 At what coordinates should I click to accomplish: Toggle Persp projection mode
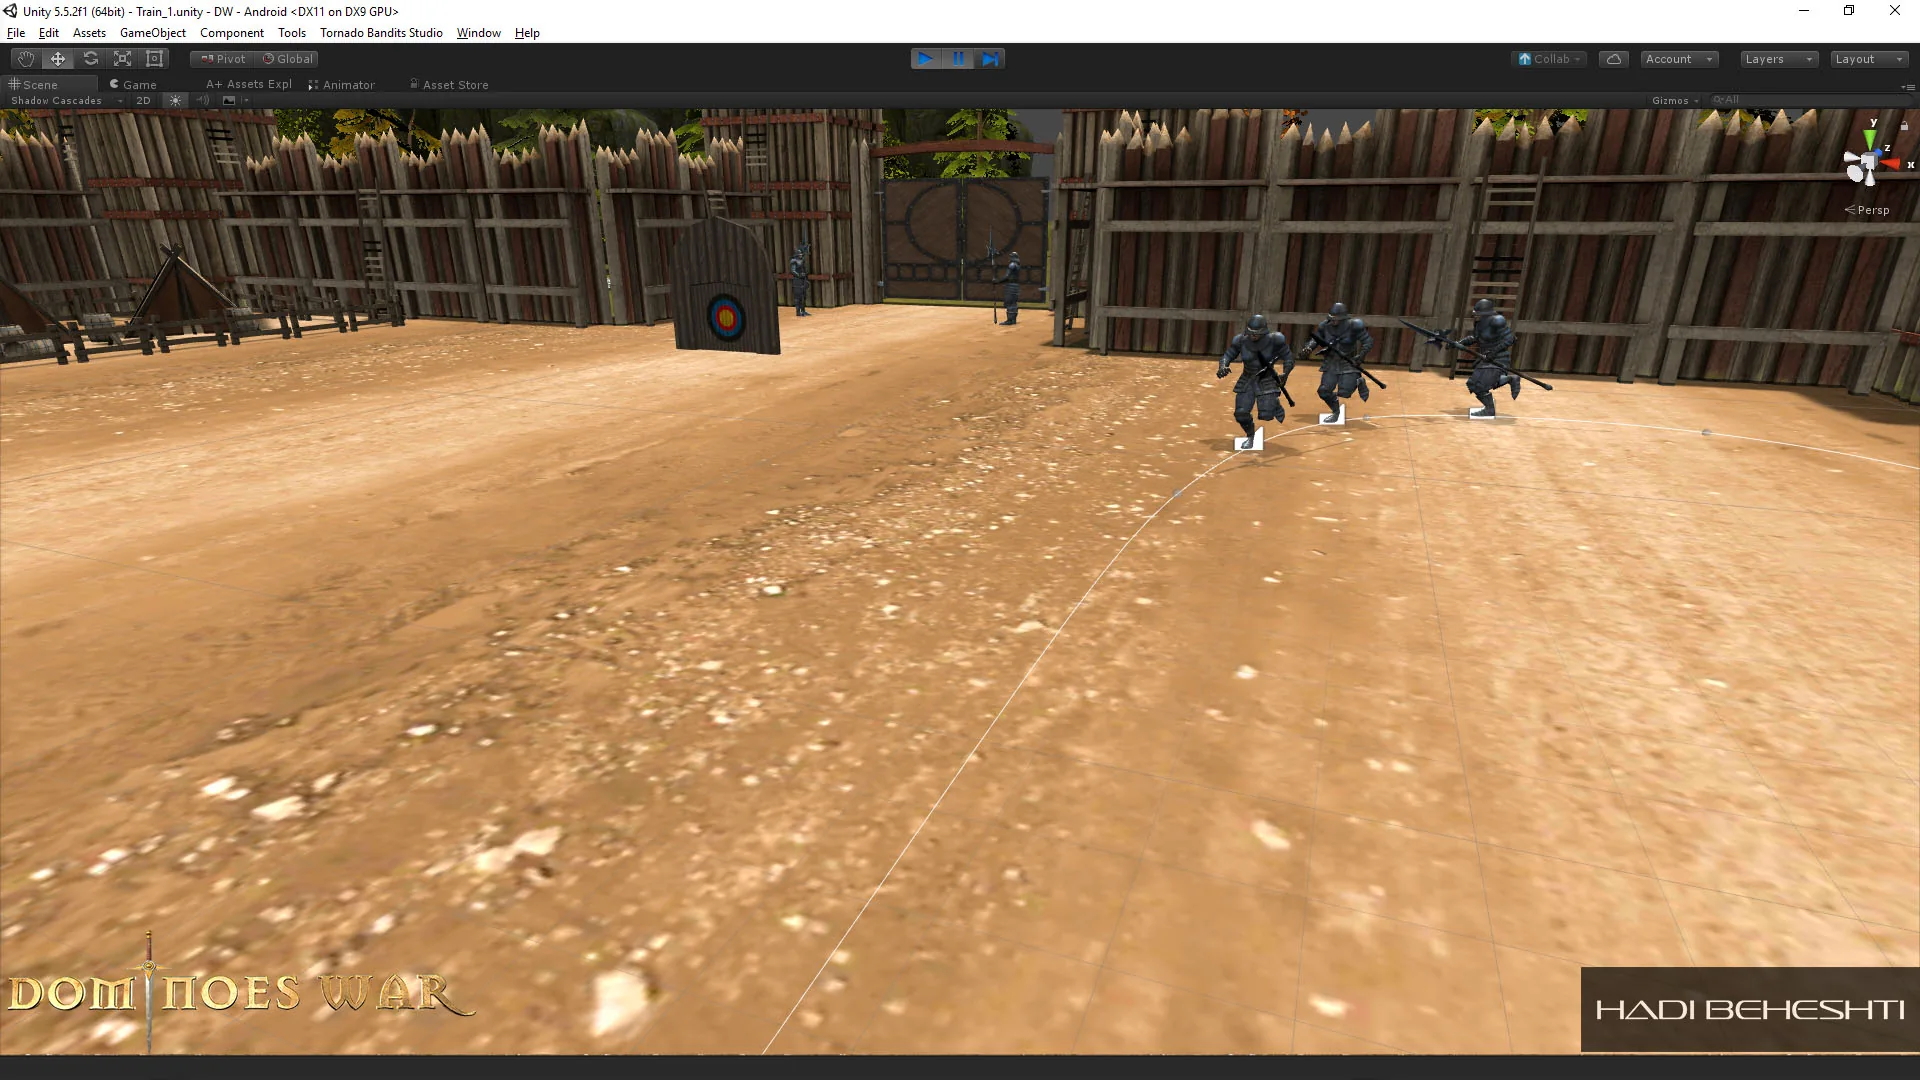[x=1867, y=210]
